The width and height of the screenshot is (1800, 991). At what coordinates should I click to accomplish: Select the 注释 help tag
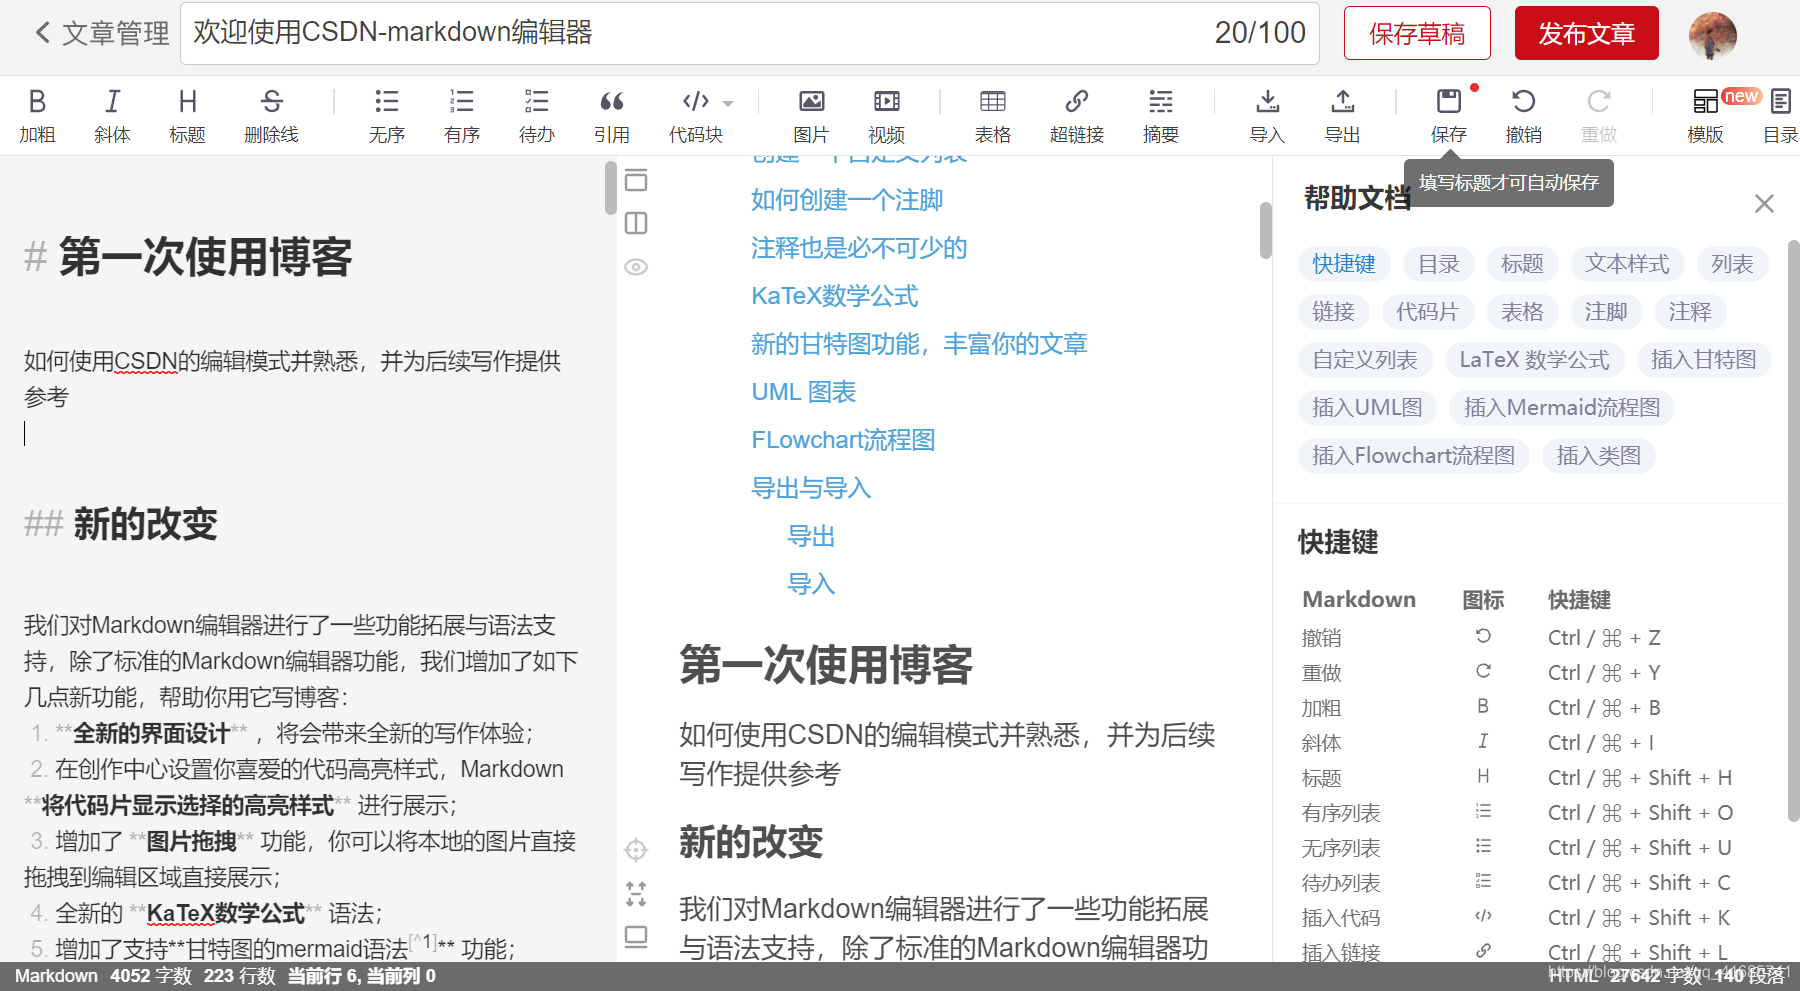pyautogui.click(x=1690, y=312)
